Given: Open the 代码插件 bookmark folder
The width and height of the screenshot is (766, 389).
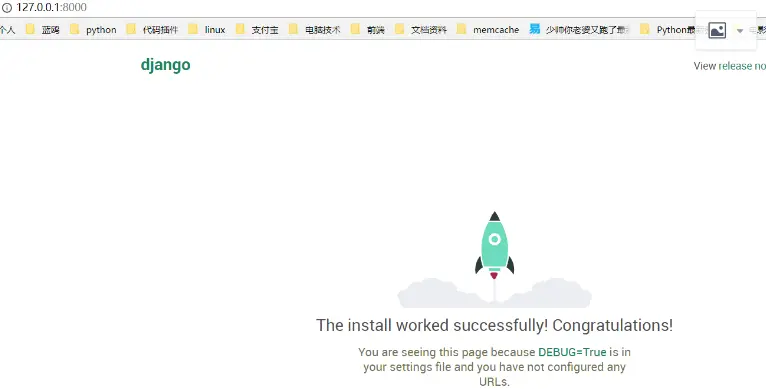Looking at the screenshot, I should click(x=152, y=30).
